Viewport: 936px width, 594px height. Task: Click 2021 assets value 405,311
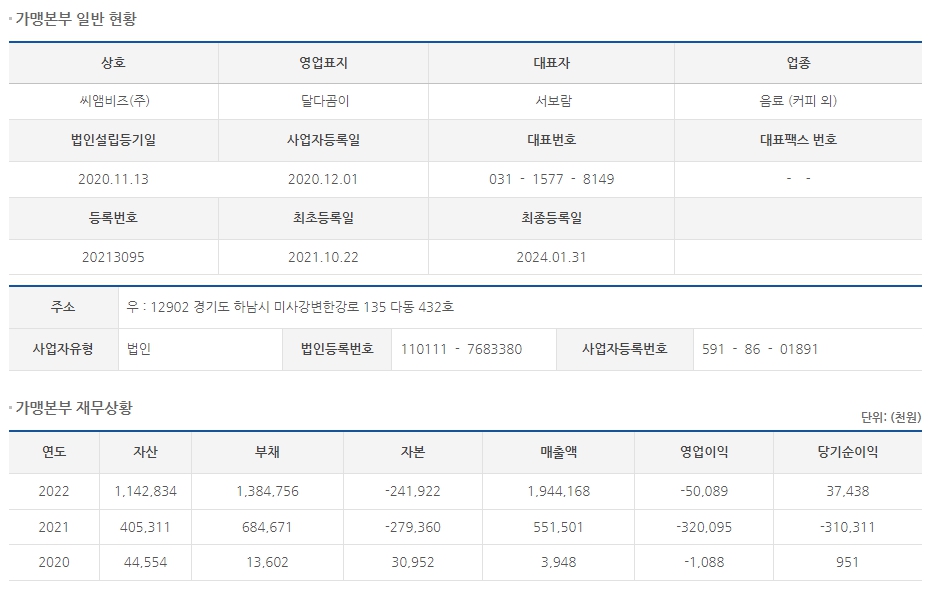145,528
